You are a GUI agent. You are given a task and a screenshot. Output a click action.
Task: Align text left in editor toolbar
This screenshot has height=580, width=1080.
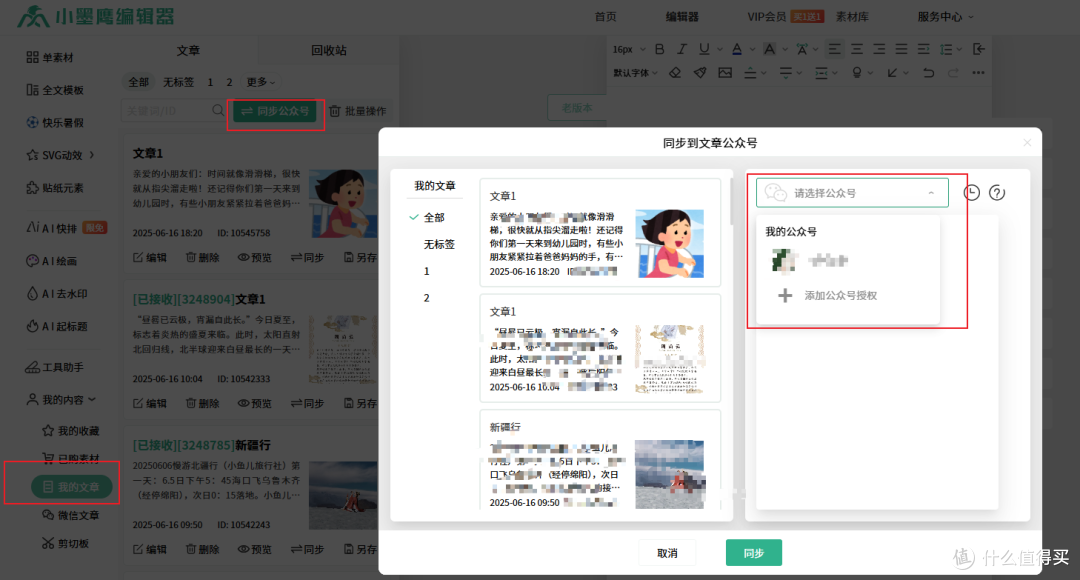pos(834,49)
